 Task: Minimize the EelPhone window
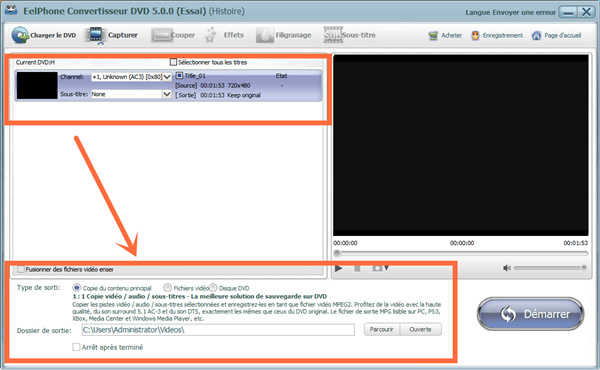coord(568,12)
